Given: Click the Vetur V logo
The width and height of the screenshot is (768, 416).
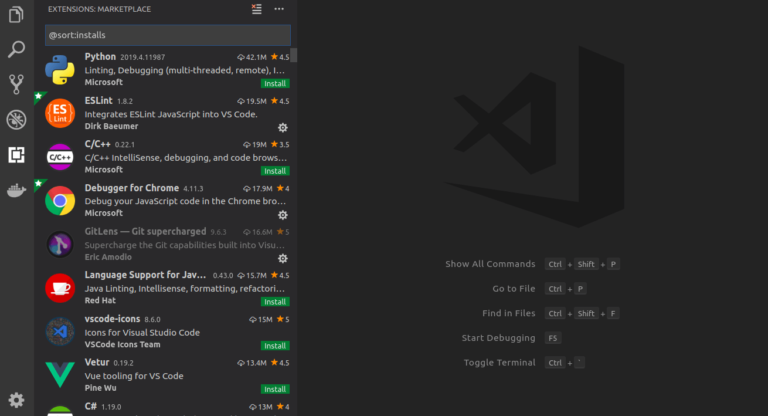Looking at the screenshot, I should pos(60,374).
